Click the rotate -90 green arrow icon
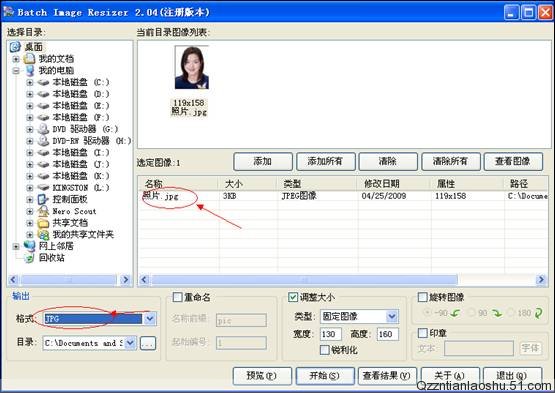Screen dimensions: 555x393 (x=455, y=313)
